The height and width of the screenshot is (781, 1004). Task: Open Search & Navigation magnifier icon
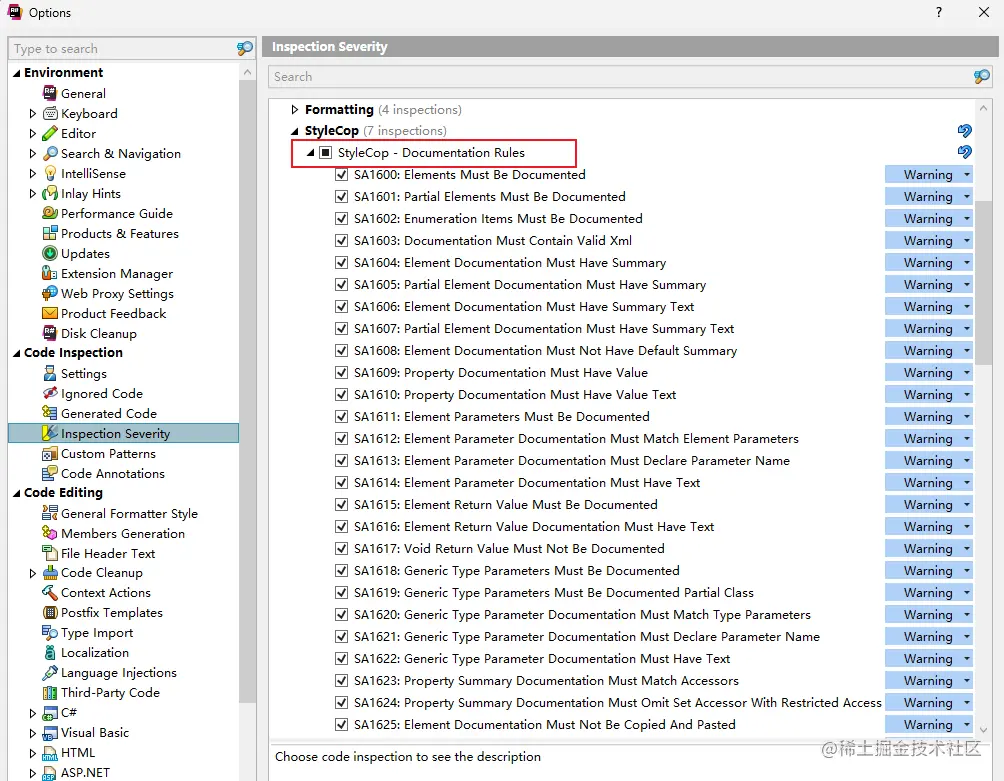(x=49, y=153)
